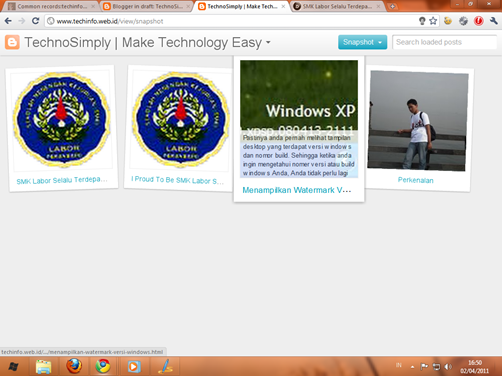502x376 pixels.
Task: Open media player from taskbar
Action: pos(133,367)
